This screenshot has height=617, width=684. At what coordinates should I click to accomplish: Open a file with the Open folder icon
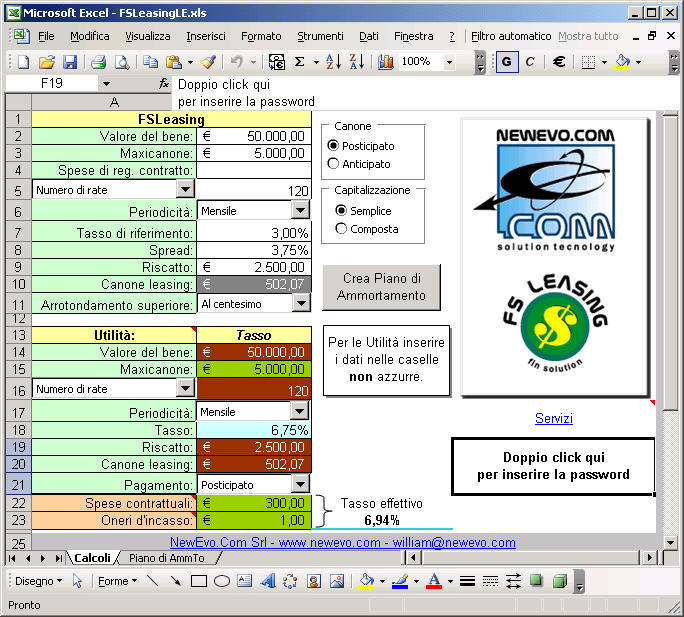coord(47,62)
